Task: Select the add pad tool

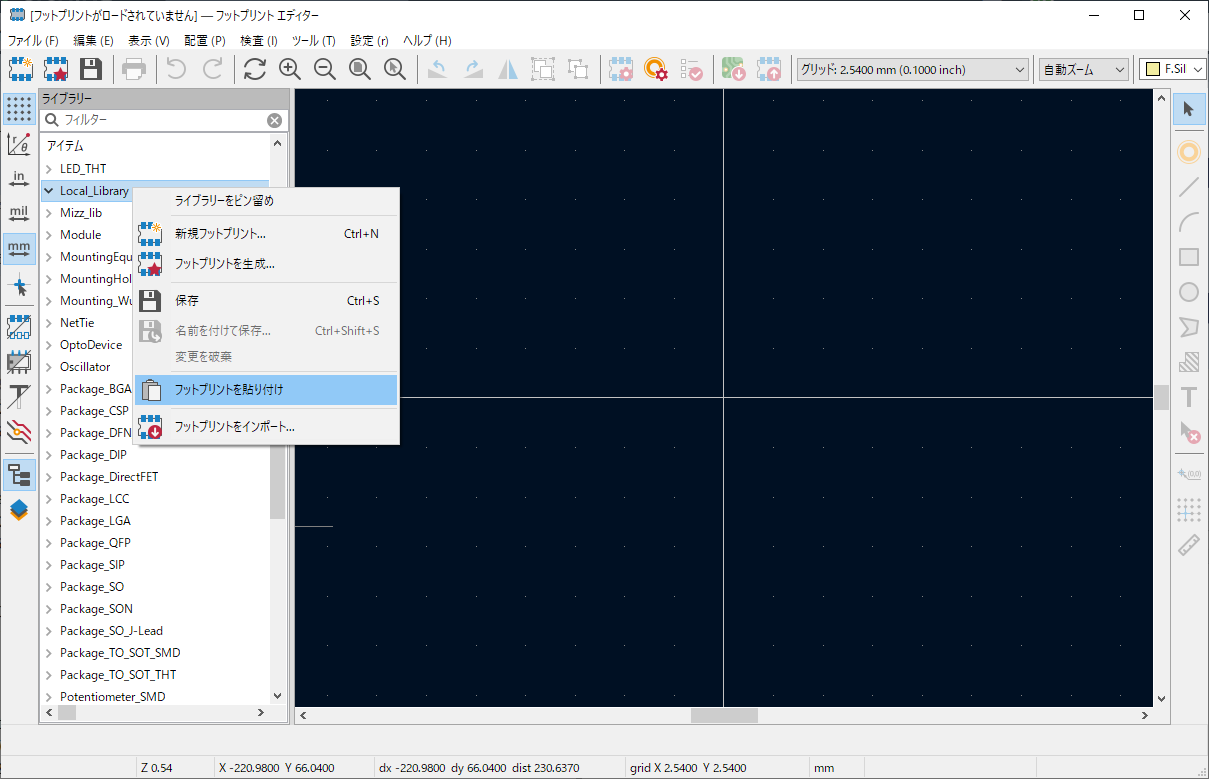Action: [x=1188, y=152]
